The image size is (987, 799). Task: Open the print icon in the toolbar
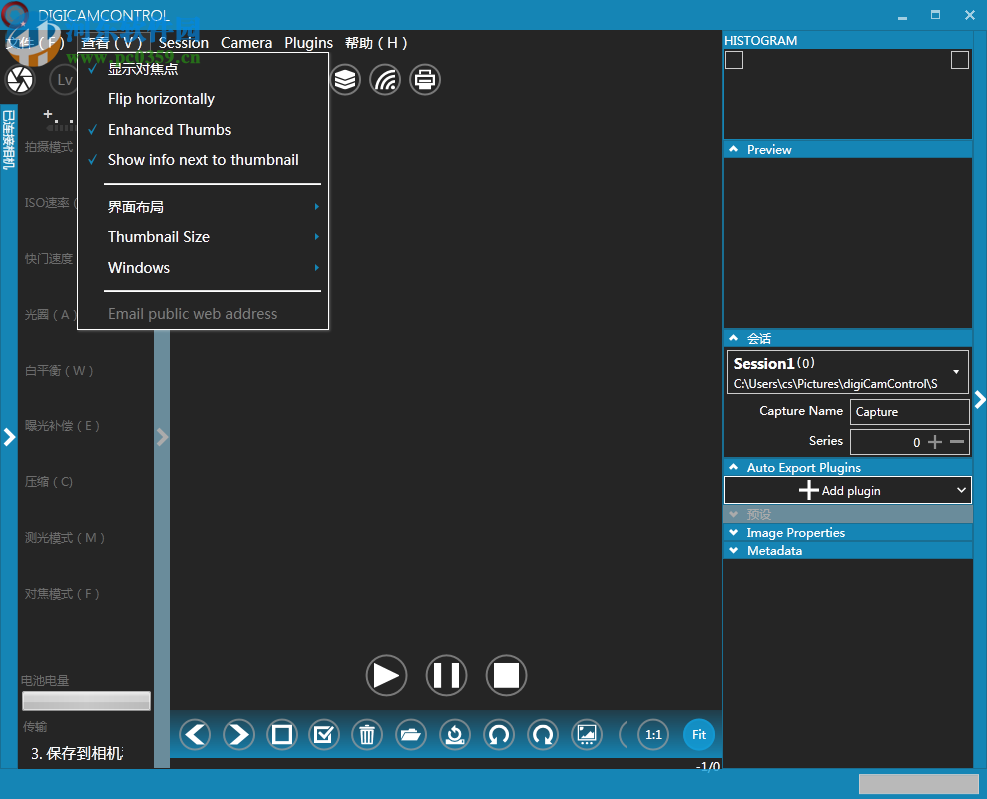tap(424, 79)
